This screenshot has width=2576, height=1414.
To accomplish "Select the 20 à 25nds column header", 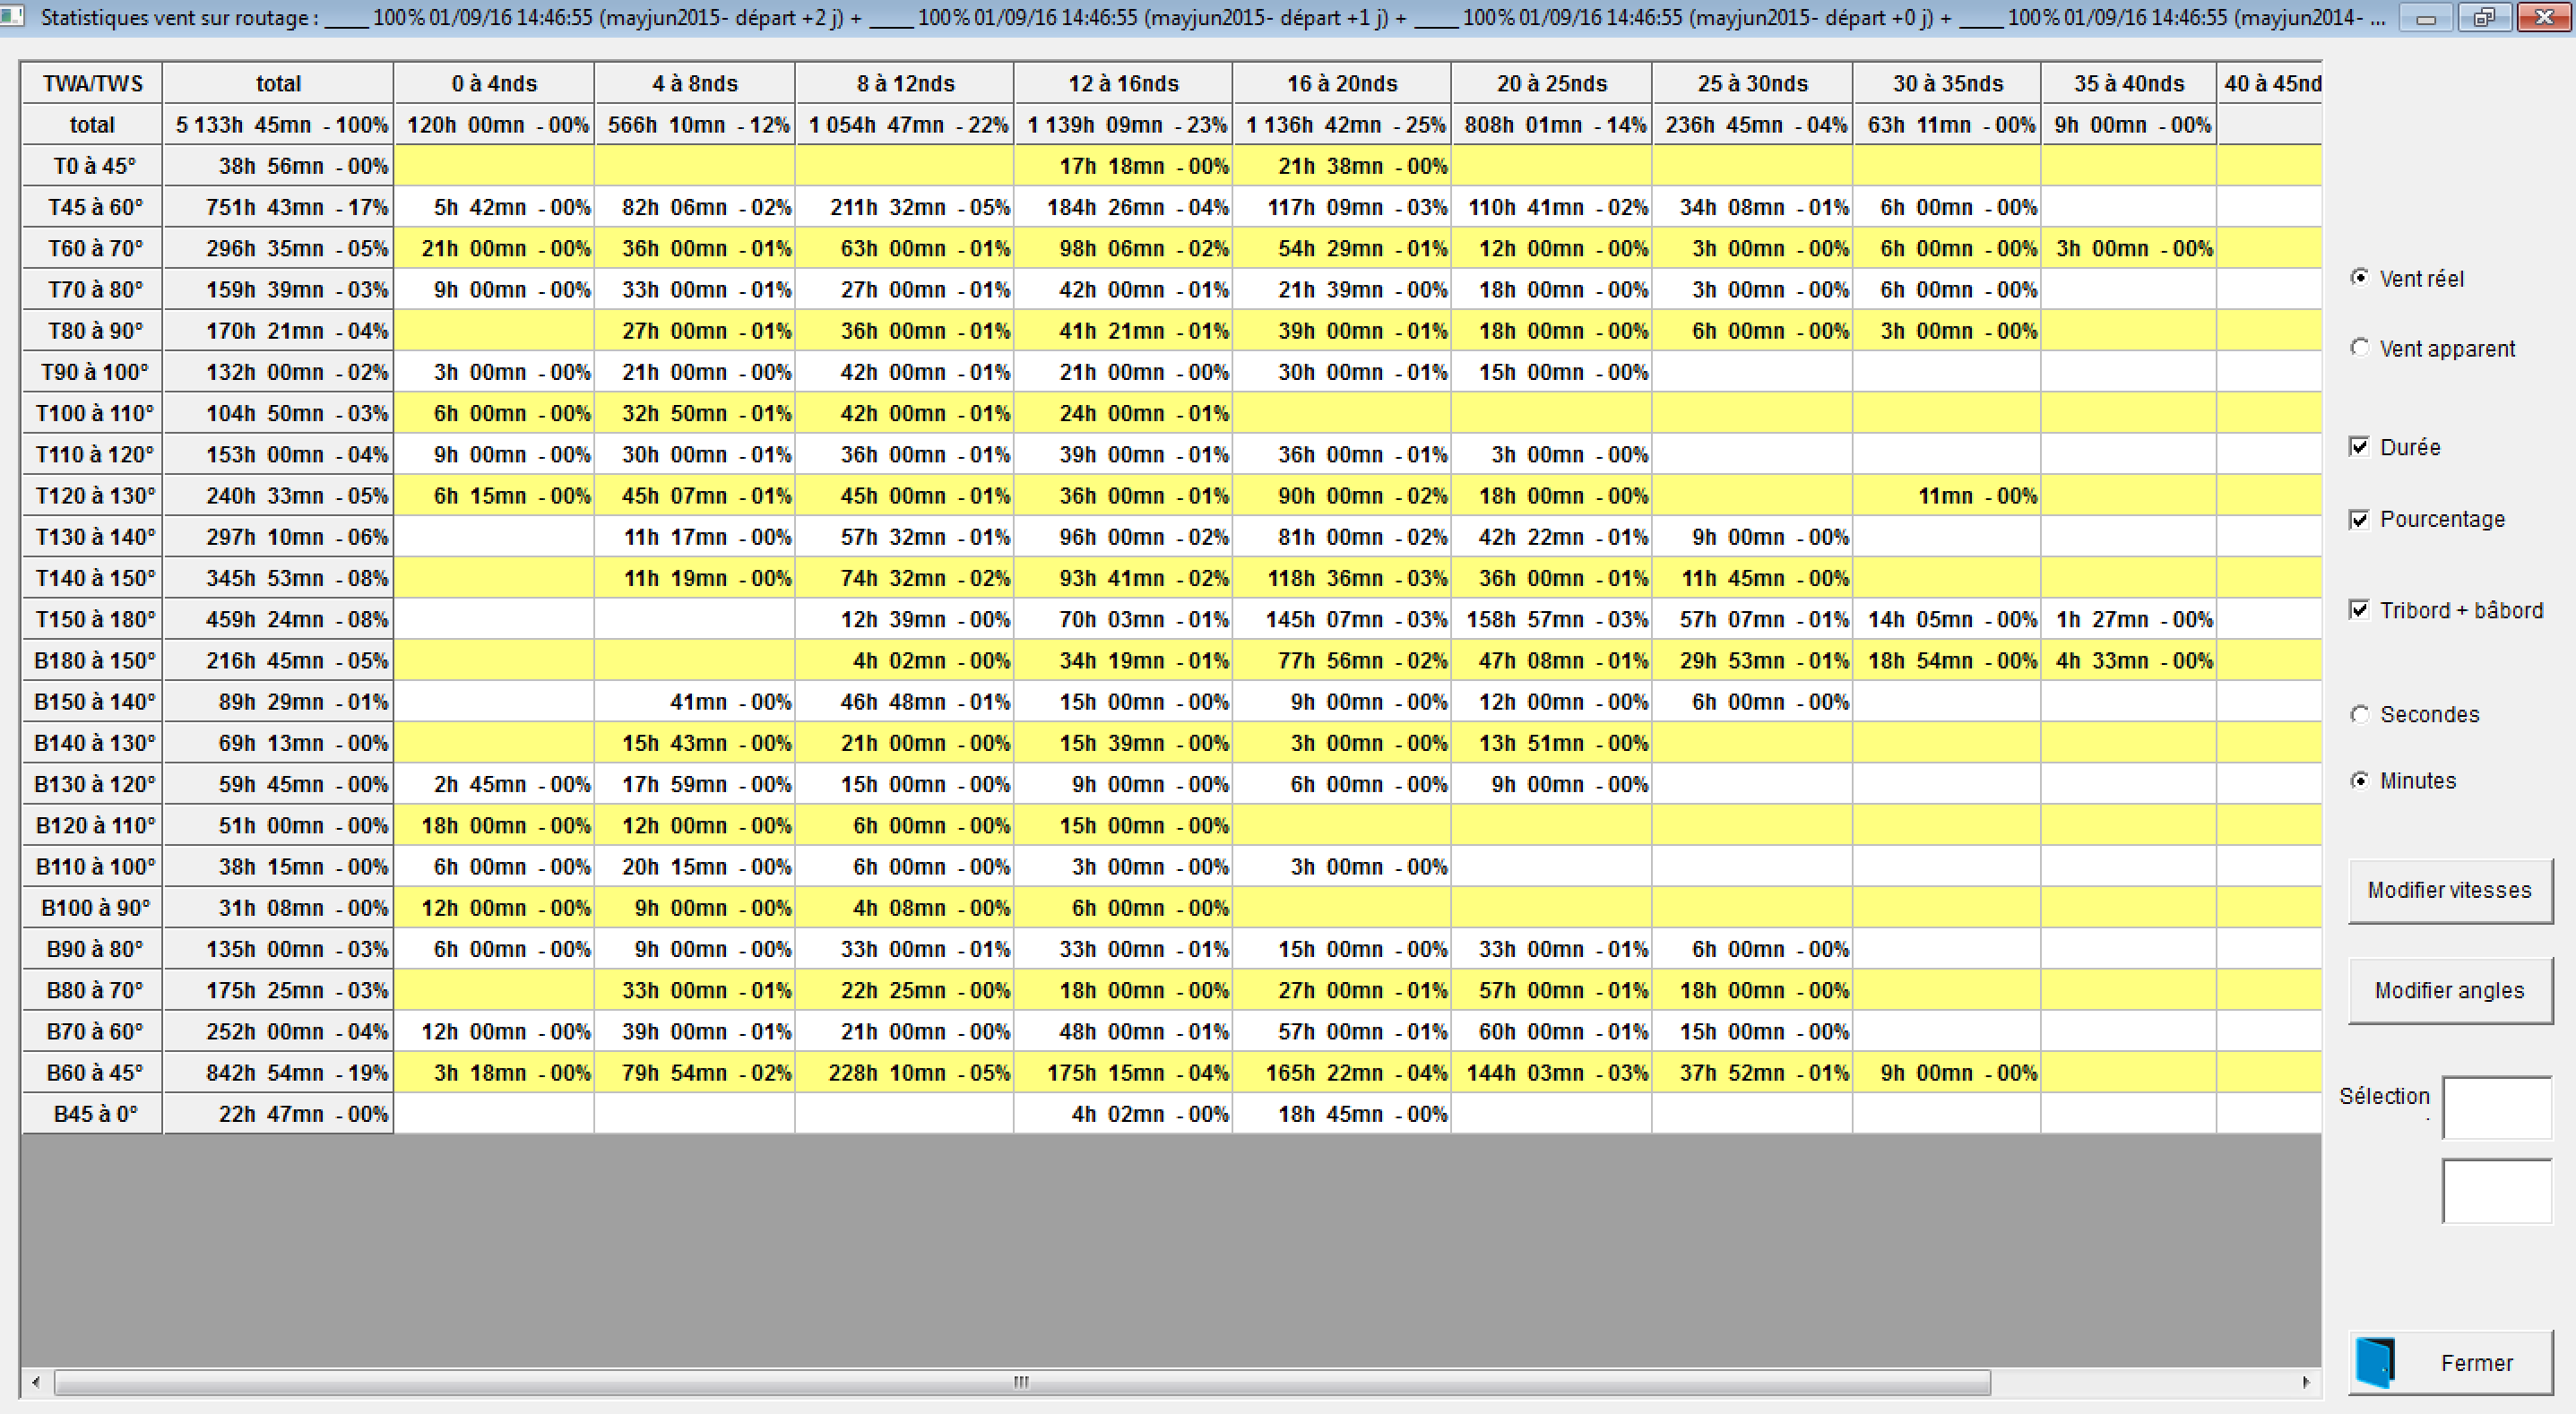I will pos(1552,84).
